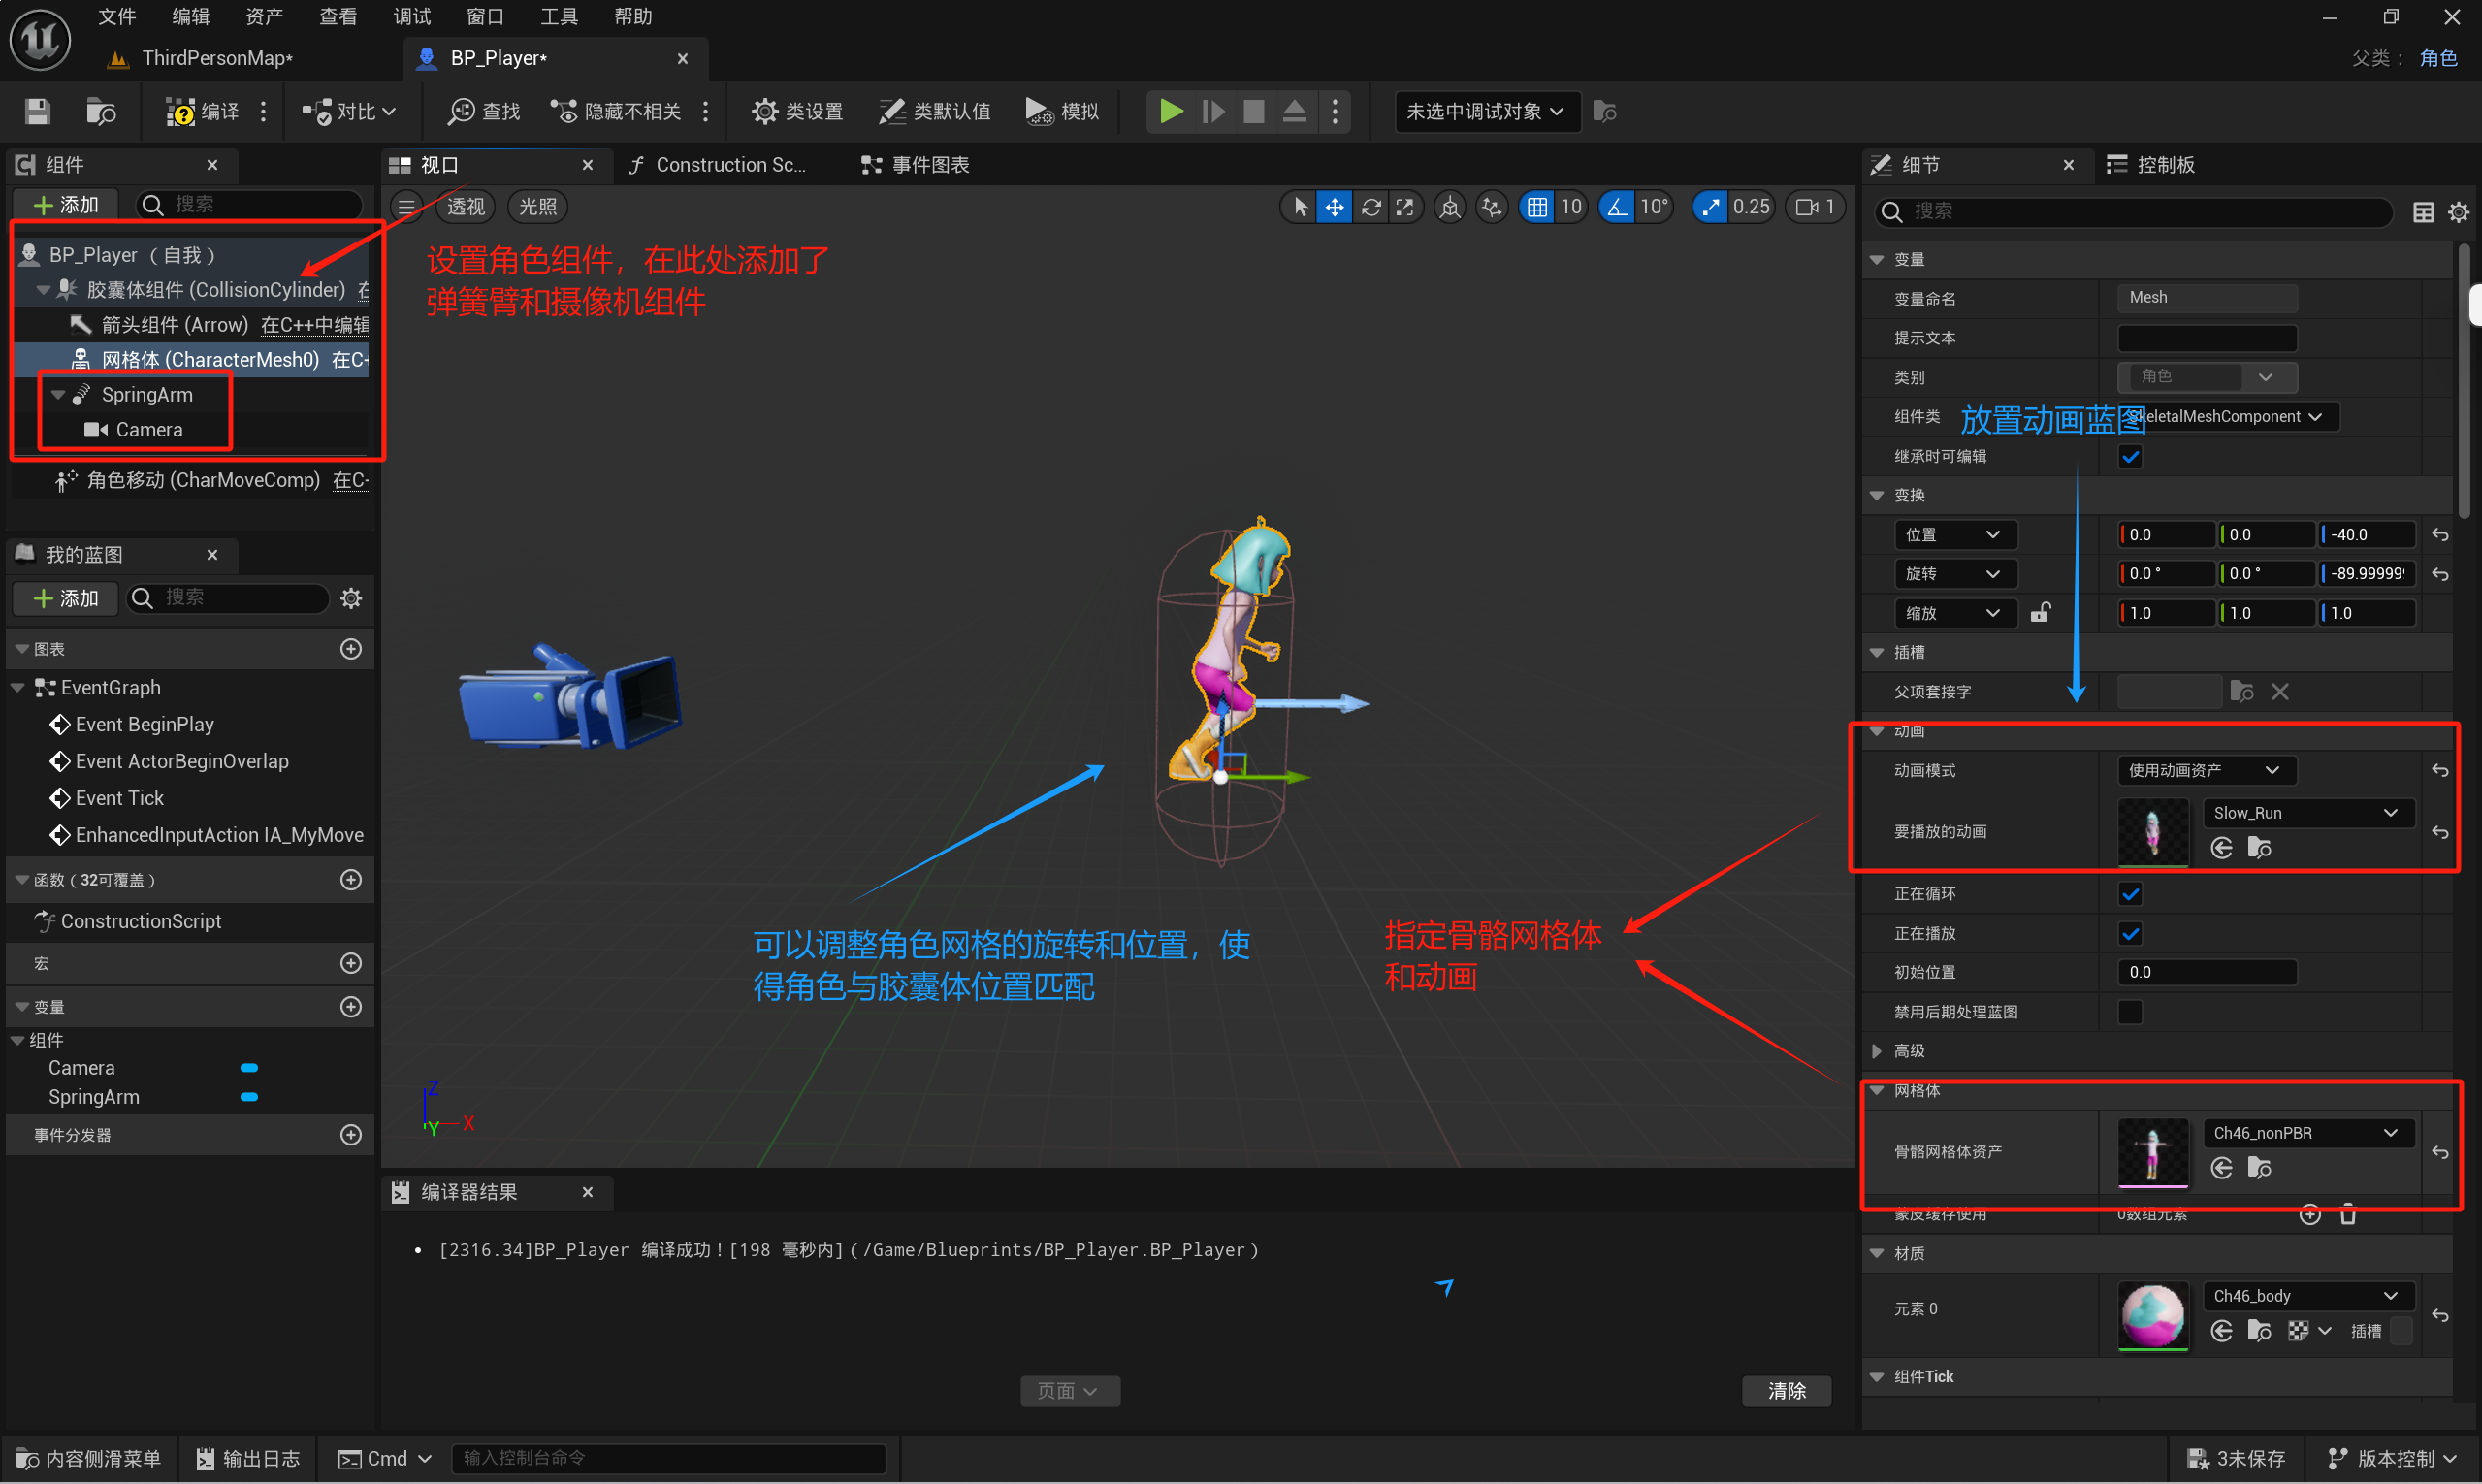Toggle the 正在循环 checkbox
This screenshot has height=1484, width=2482.
[2130, 894]
